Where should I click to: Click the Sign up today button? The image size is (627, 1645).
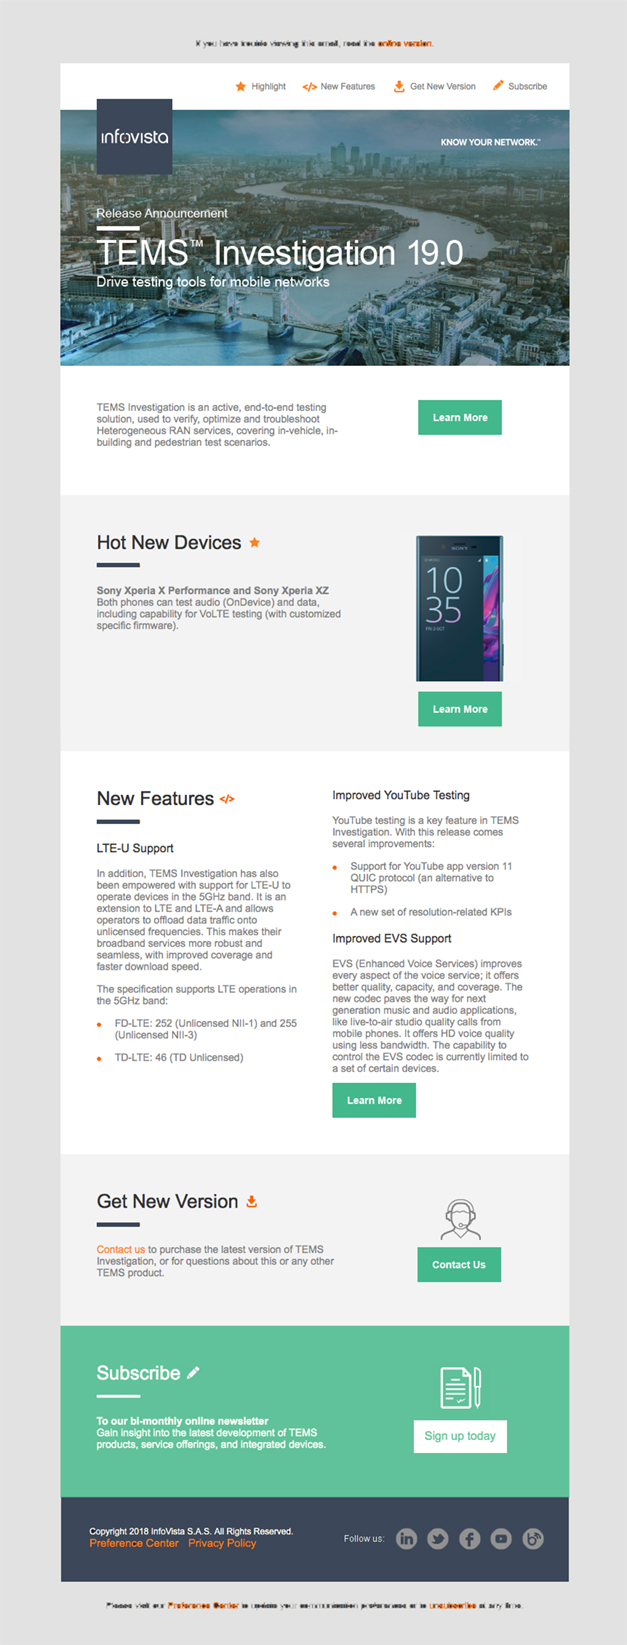tap(460, 1436)
